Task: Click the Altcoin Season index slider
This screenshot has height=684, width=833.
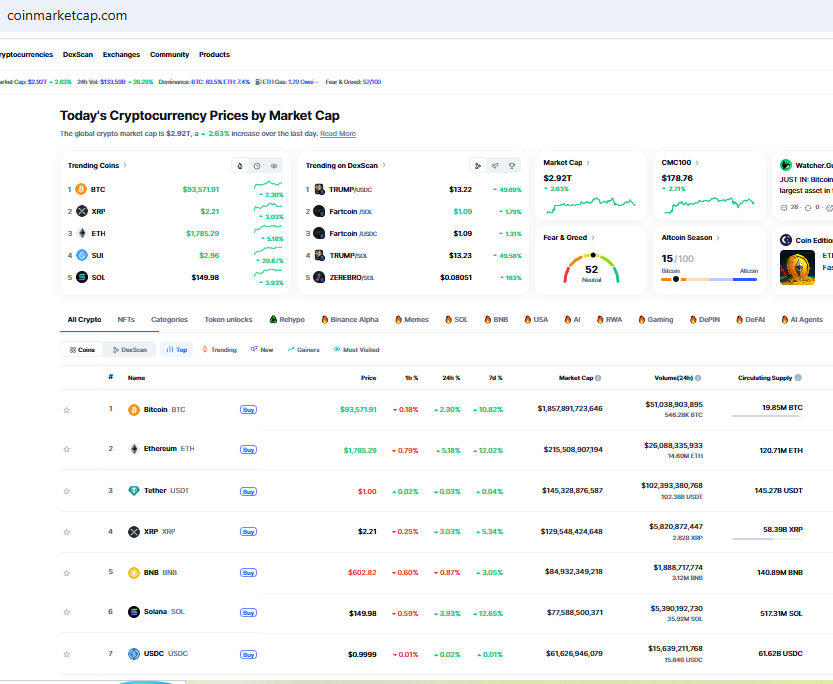Action: pyautogui.click(x=709, y=279)
